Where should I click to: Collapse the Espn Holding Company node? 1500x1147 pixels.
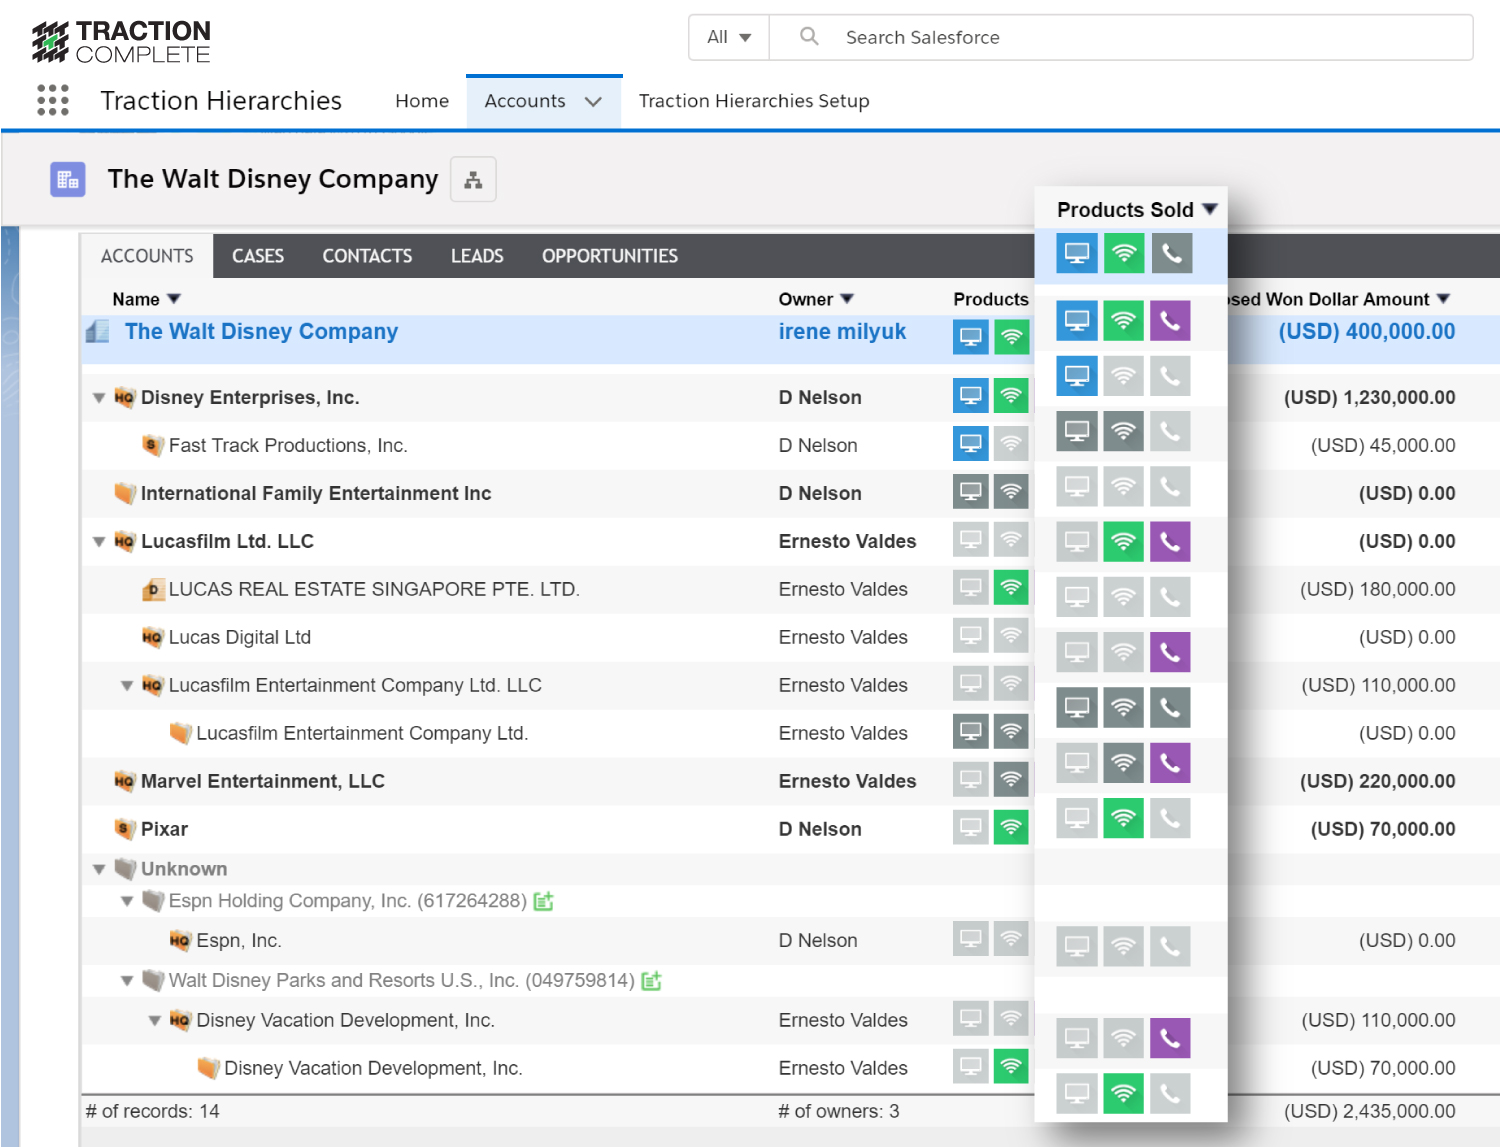pyautogui.click(x=127, y=901)
